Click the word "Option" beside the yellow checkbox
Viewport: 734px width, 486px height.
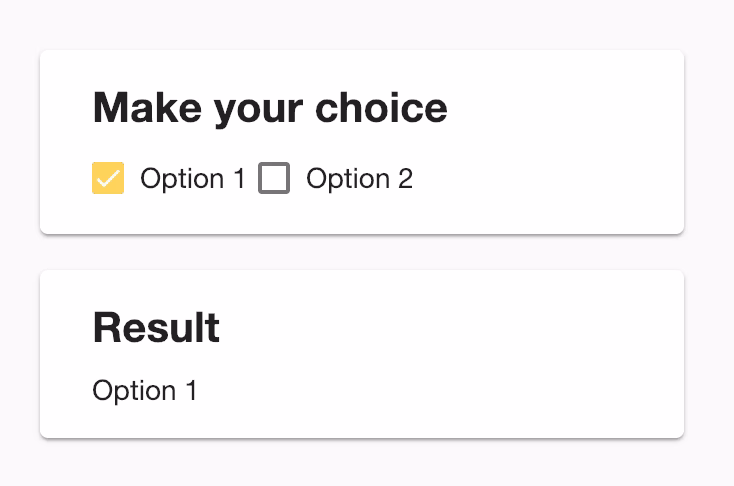(182, 179)
